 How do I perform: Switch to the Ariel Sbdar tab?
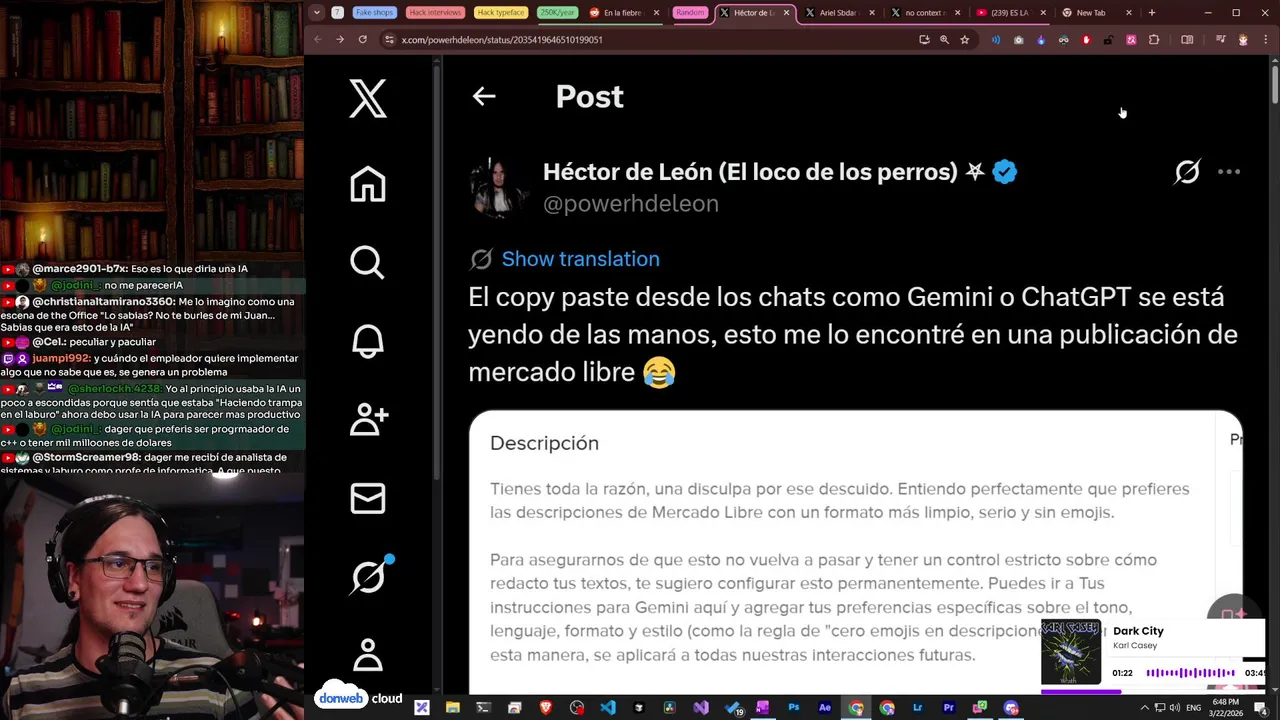tap(838, 13)
